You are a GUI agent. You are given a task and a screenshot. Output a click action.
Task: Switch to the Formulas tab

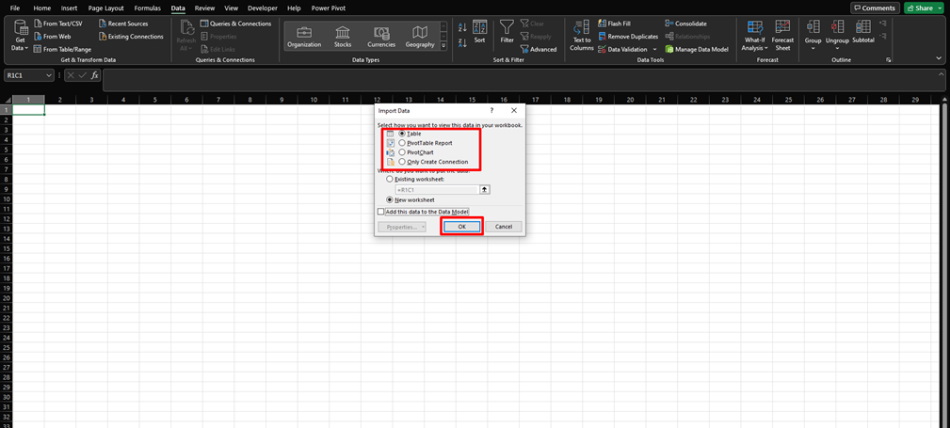(x=148, y=8)
